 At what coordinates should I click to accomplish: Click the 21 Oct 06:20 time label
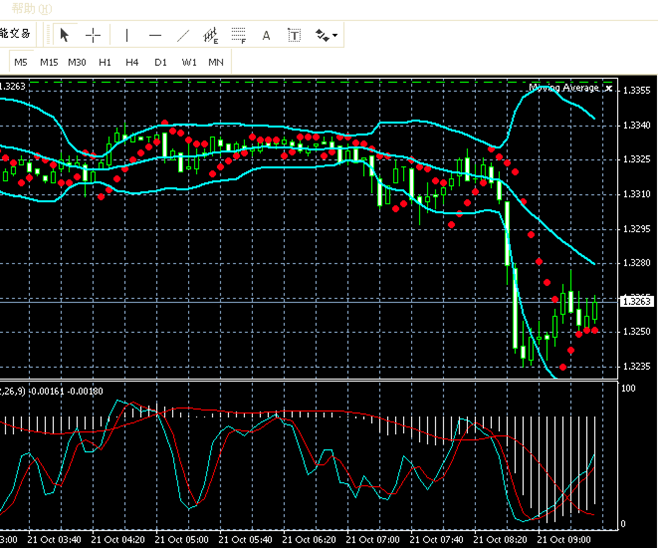[309, 540]
